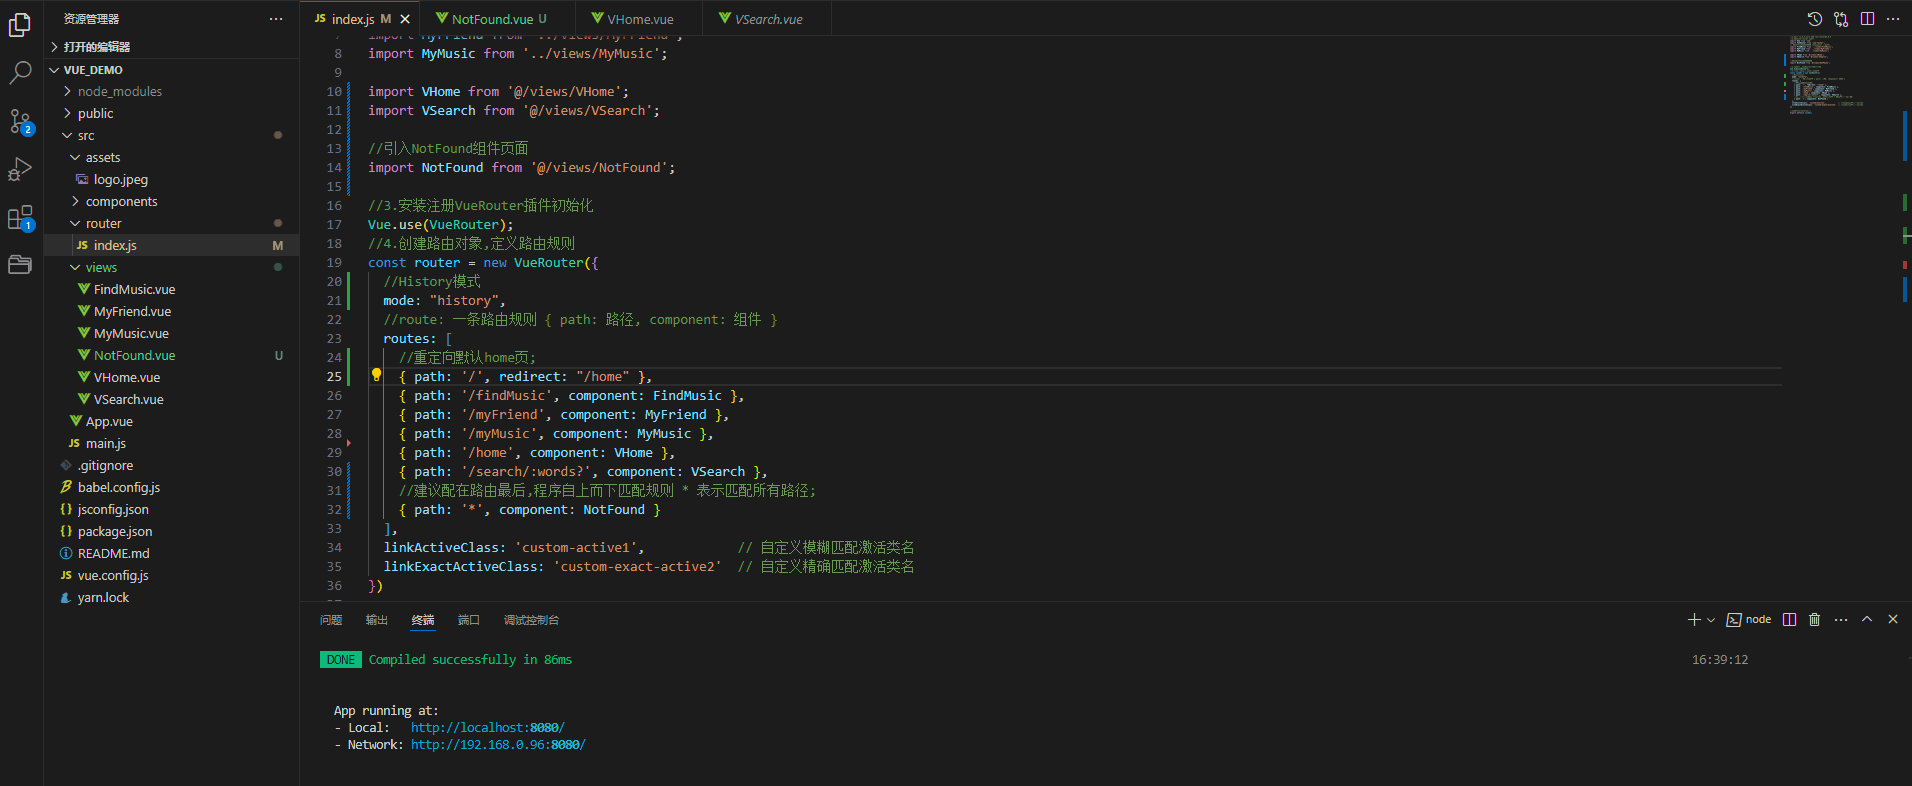This screenshot has width=1912, height=786.
Task: Expand the 打开的编辑器 open editors section
Action: click(x=171, y=47)
